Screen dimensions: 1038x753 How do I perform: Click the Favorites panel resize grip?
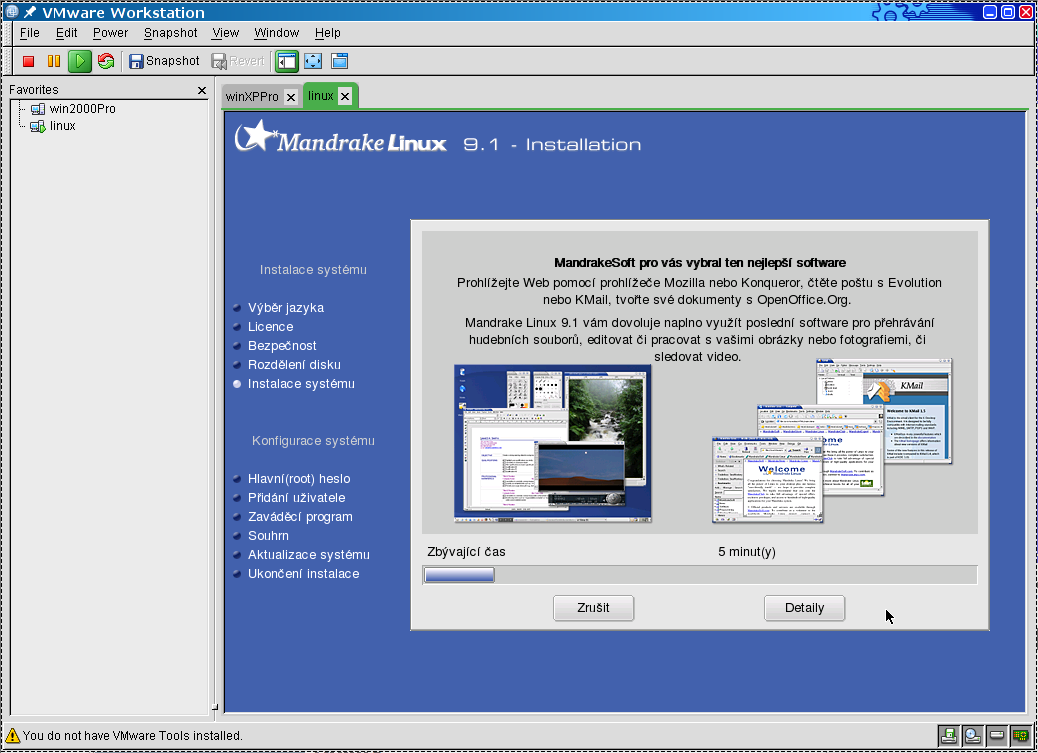click(214, 707)
